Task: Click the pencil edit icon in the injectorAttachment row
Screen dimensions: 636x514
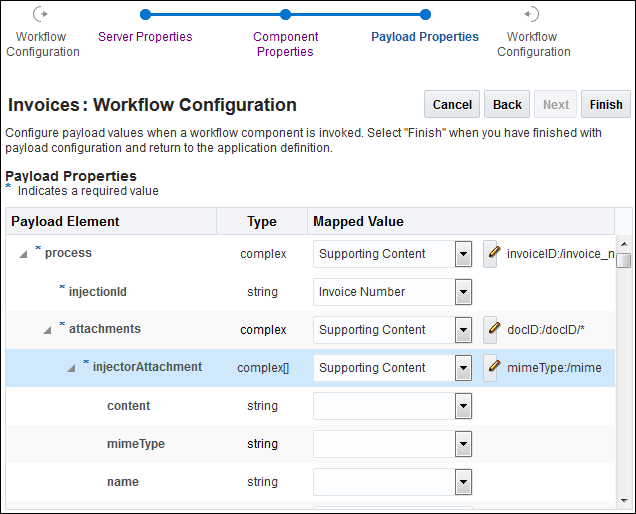Action: click(490, 368)
